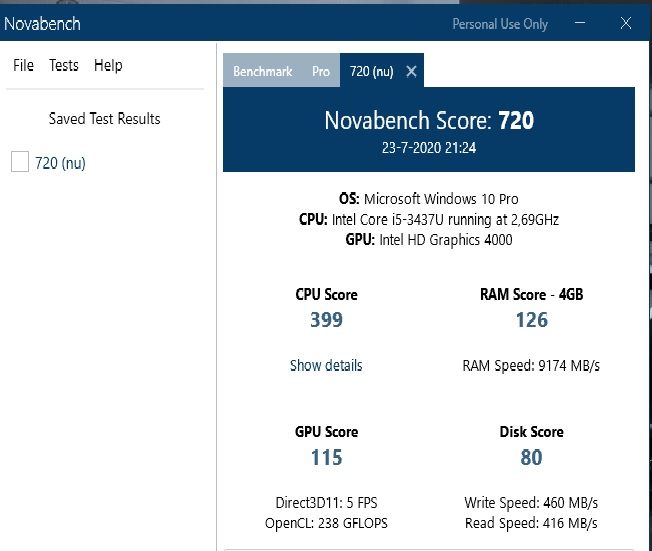
Task: Click the GPU score value 115
Action: 326,457
